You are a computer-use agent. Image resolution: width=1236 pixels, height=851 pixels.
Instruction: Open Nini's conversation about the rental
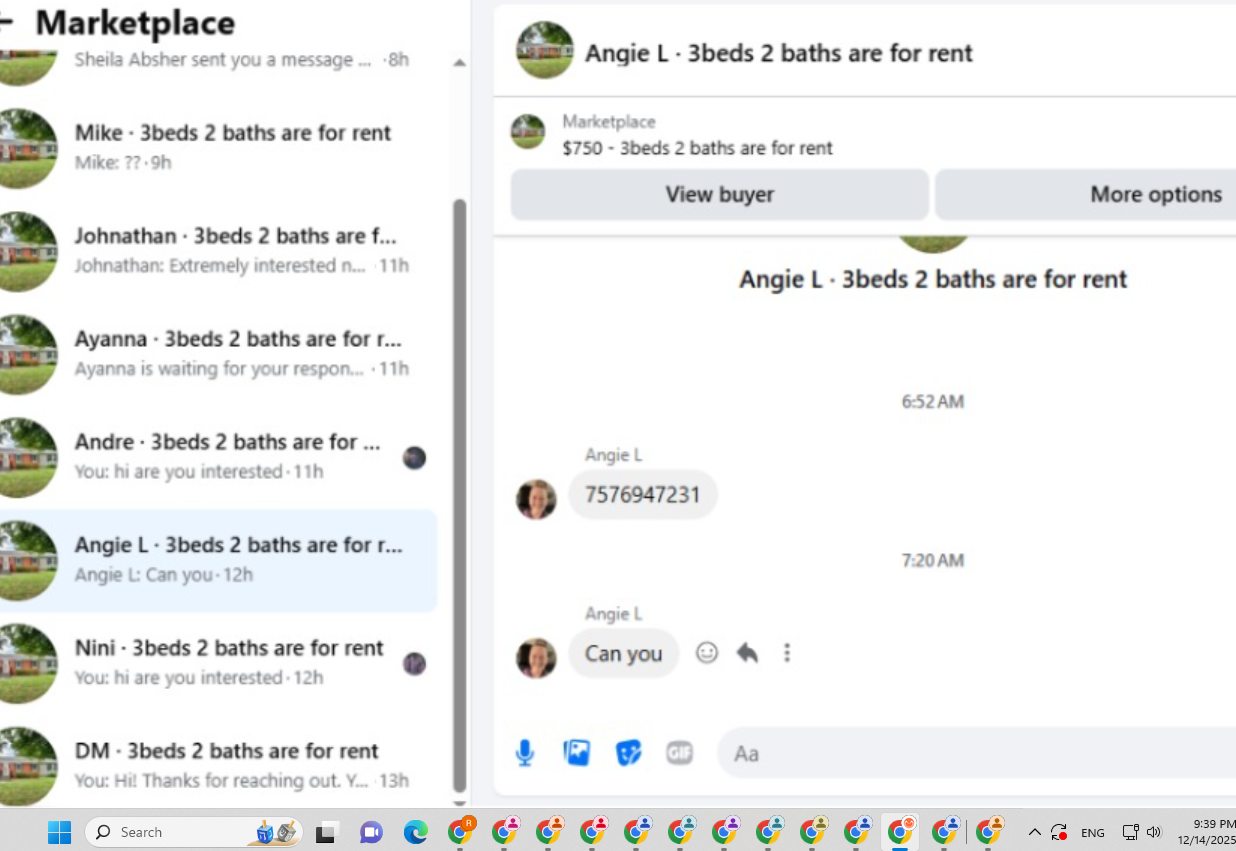tap(218, 663)
